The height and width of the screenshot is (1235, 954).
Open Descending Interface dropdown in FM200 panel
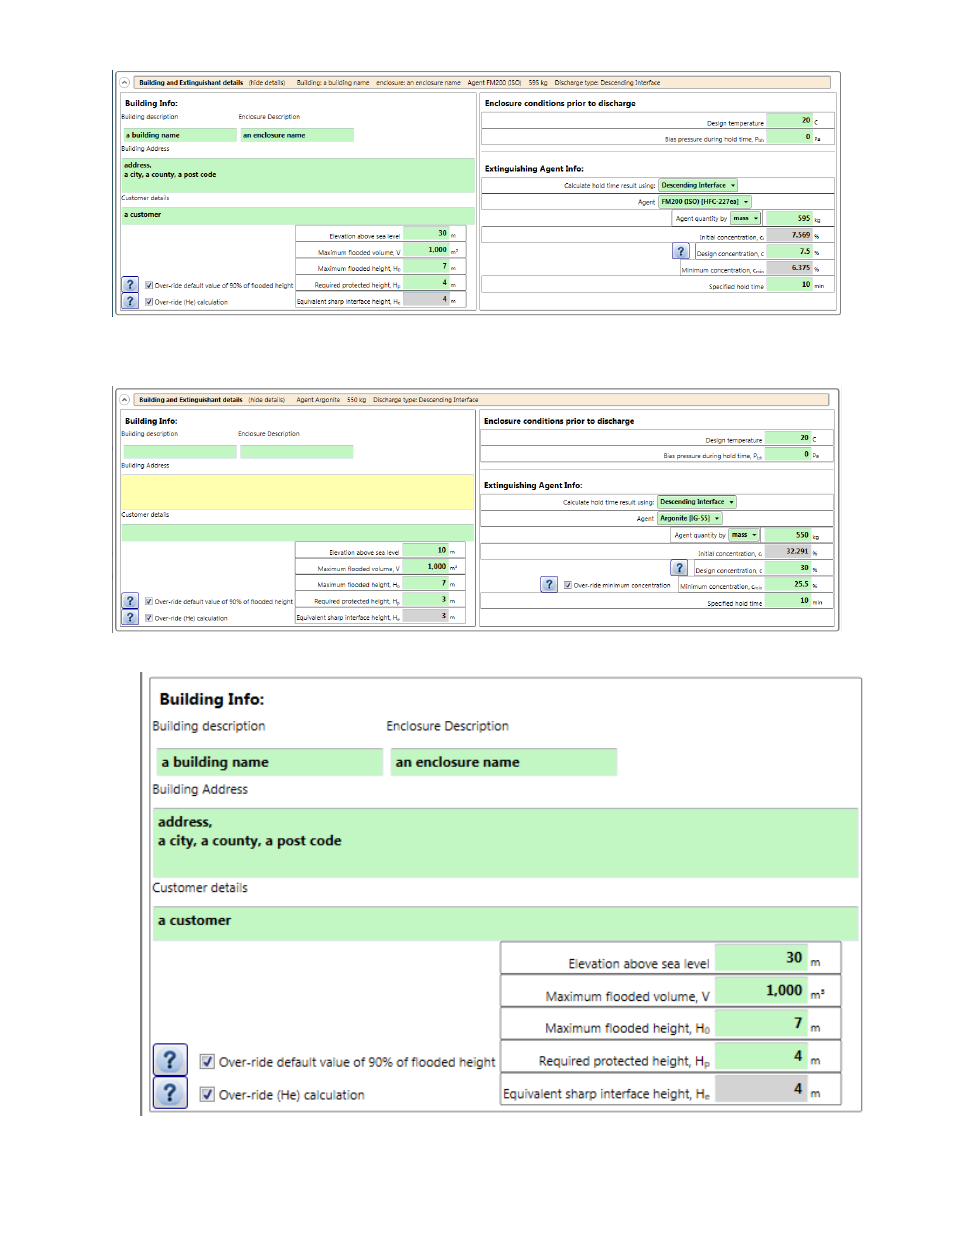coord(698,185)
